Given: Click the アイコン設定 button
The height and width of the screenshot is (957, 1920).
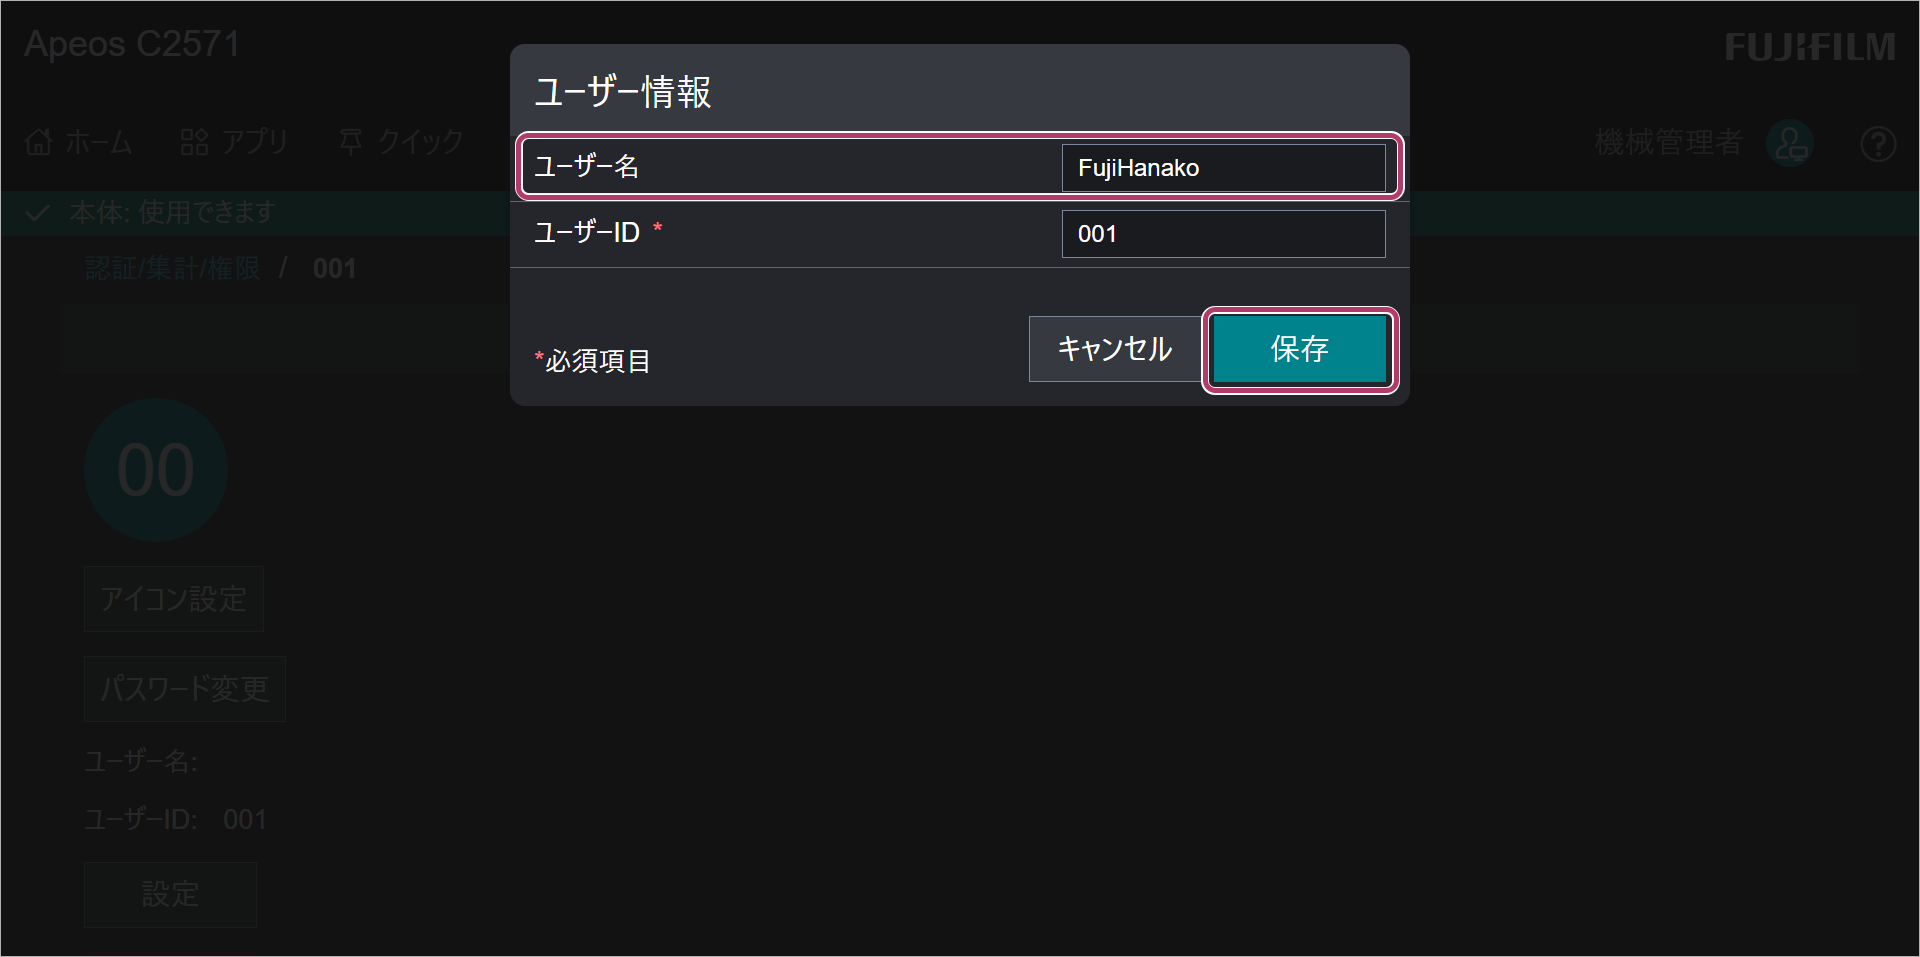Looking at the screenshot, I should (x=174, y=599).
